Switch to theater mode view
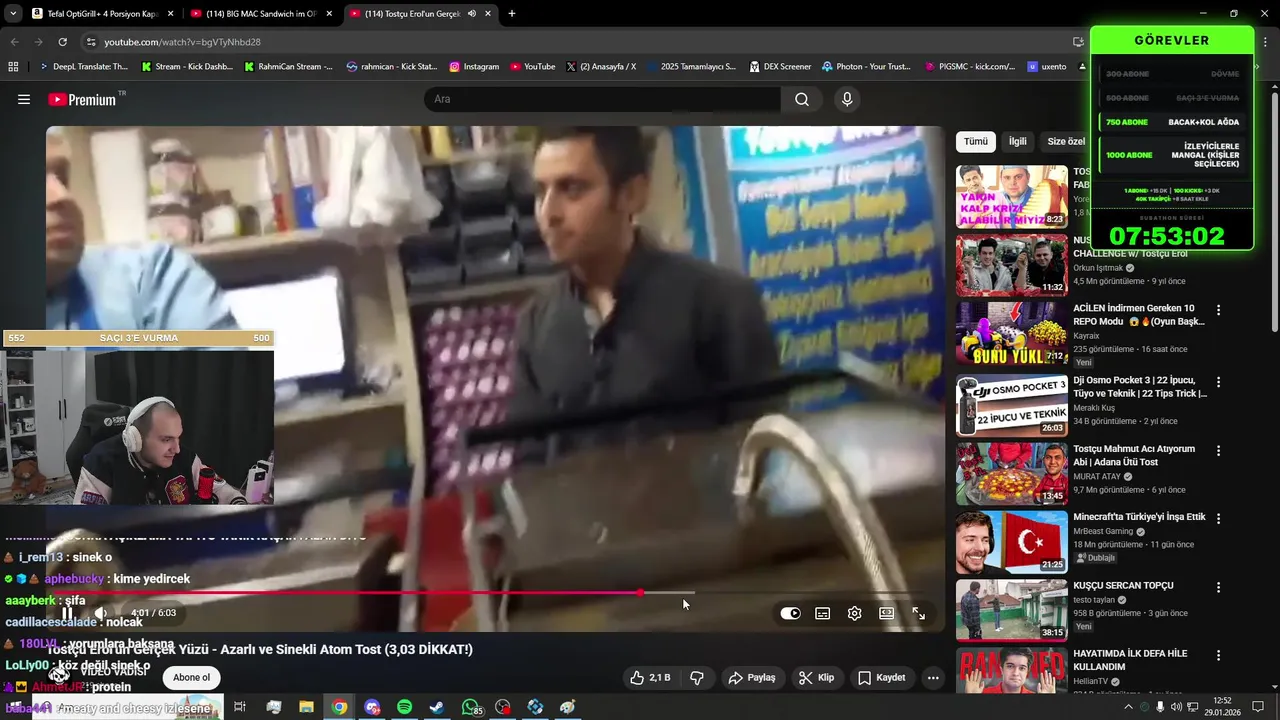Image resolution: width=1280 pixels, height=720 pixels. point(886,613)
